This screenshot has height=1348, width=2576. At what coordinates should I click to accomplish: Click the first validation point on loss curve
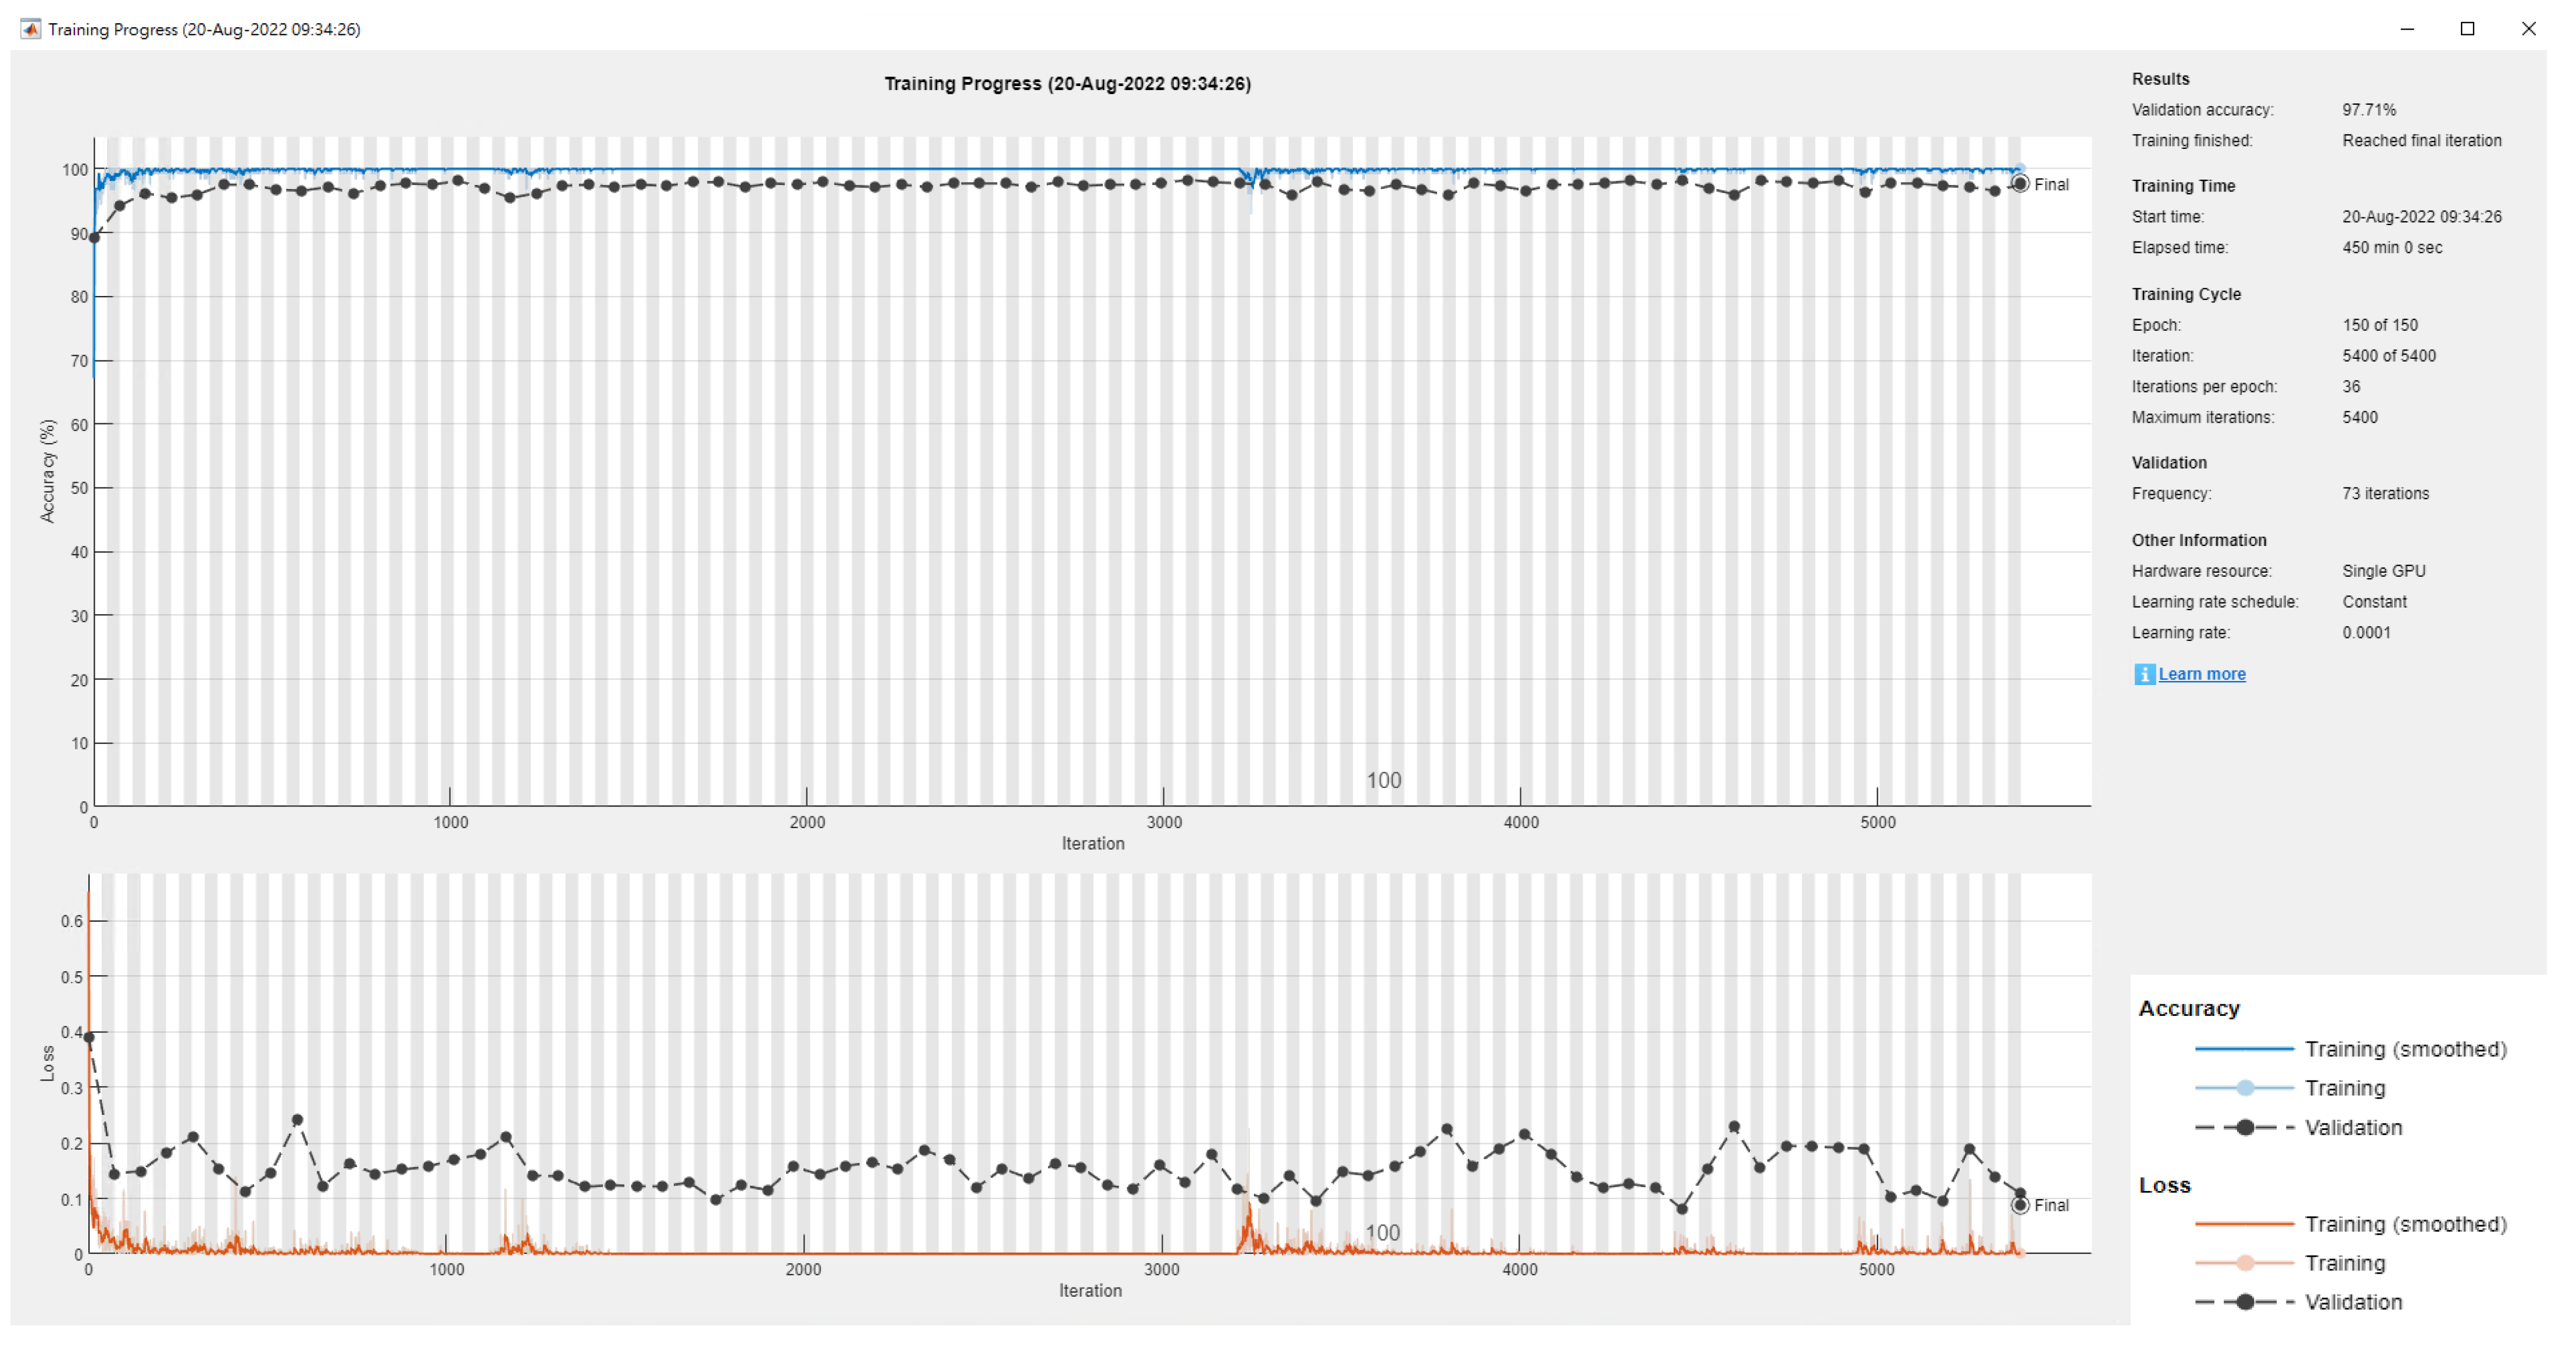89,1038
